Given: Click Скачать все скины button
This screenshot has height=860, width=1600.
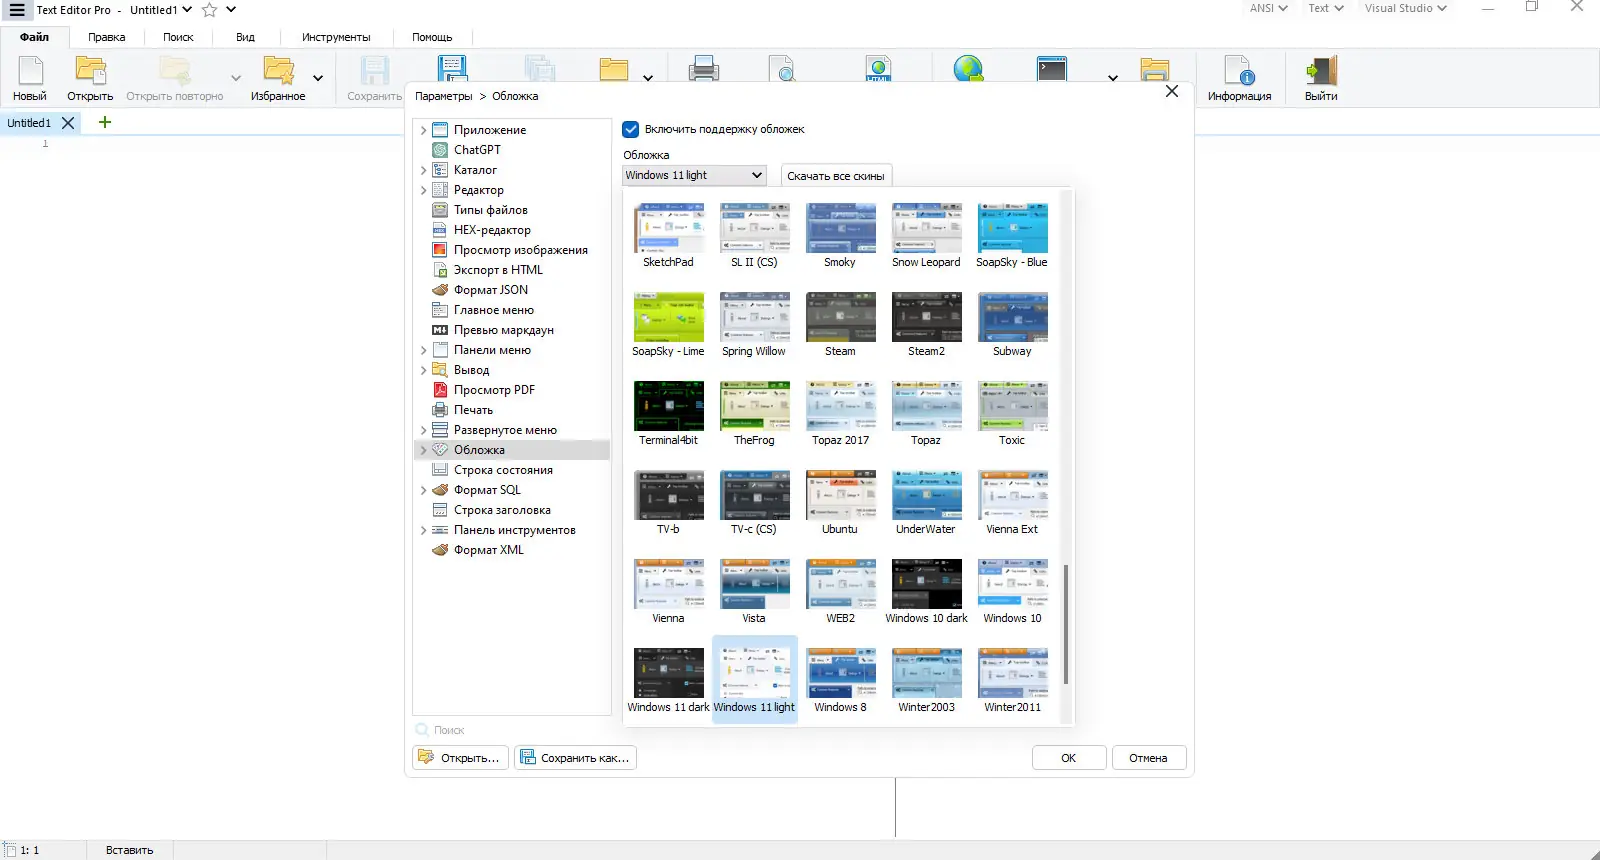Looking at the screenshot, I should 836,176.
